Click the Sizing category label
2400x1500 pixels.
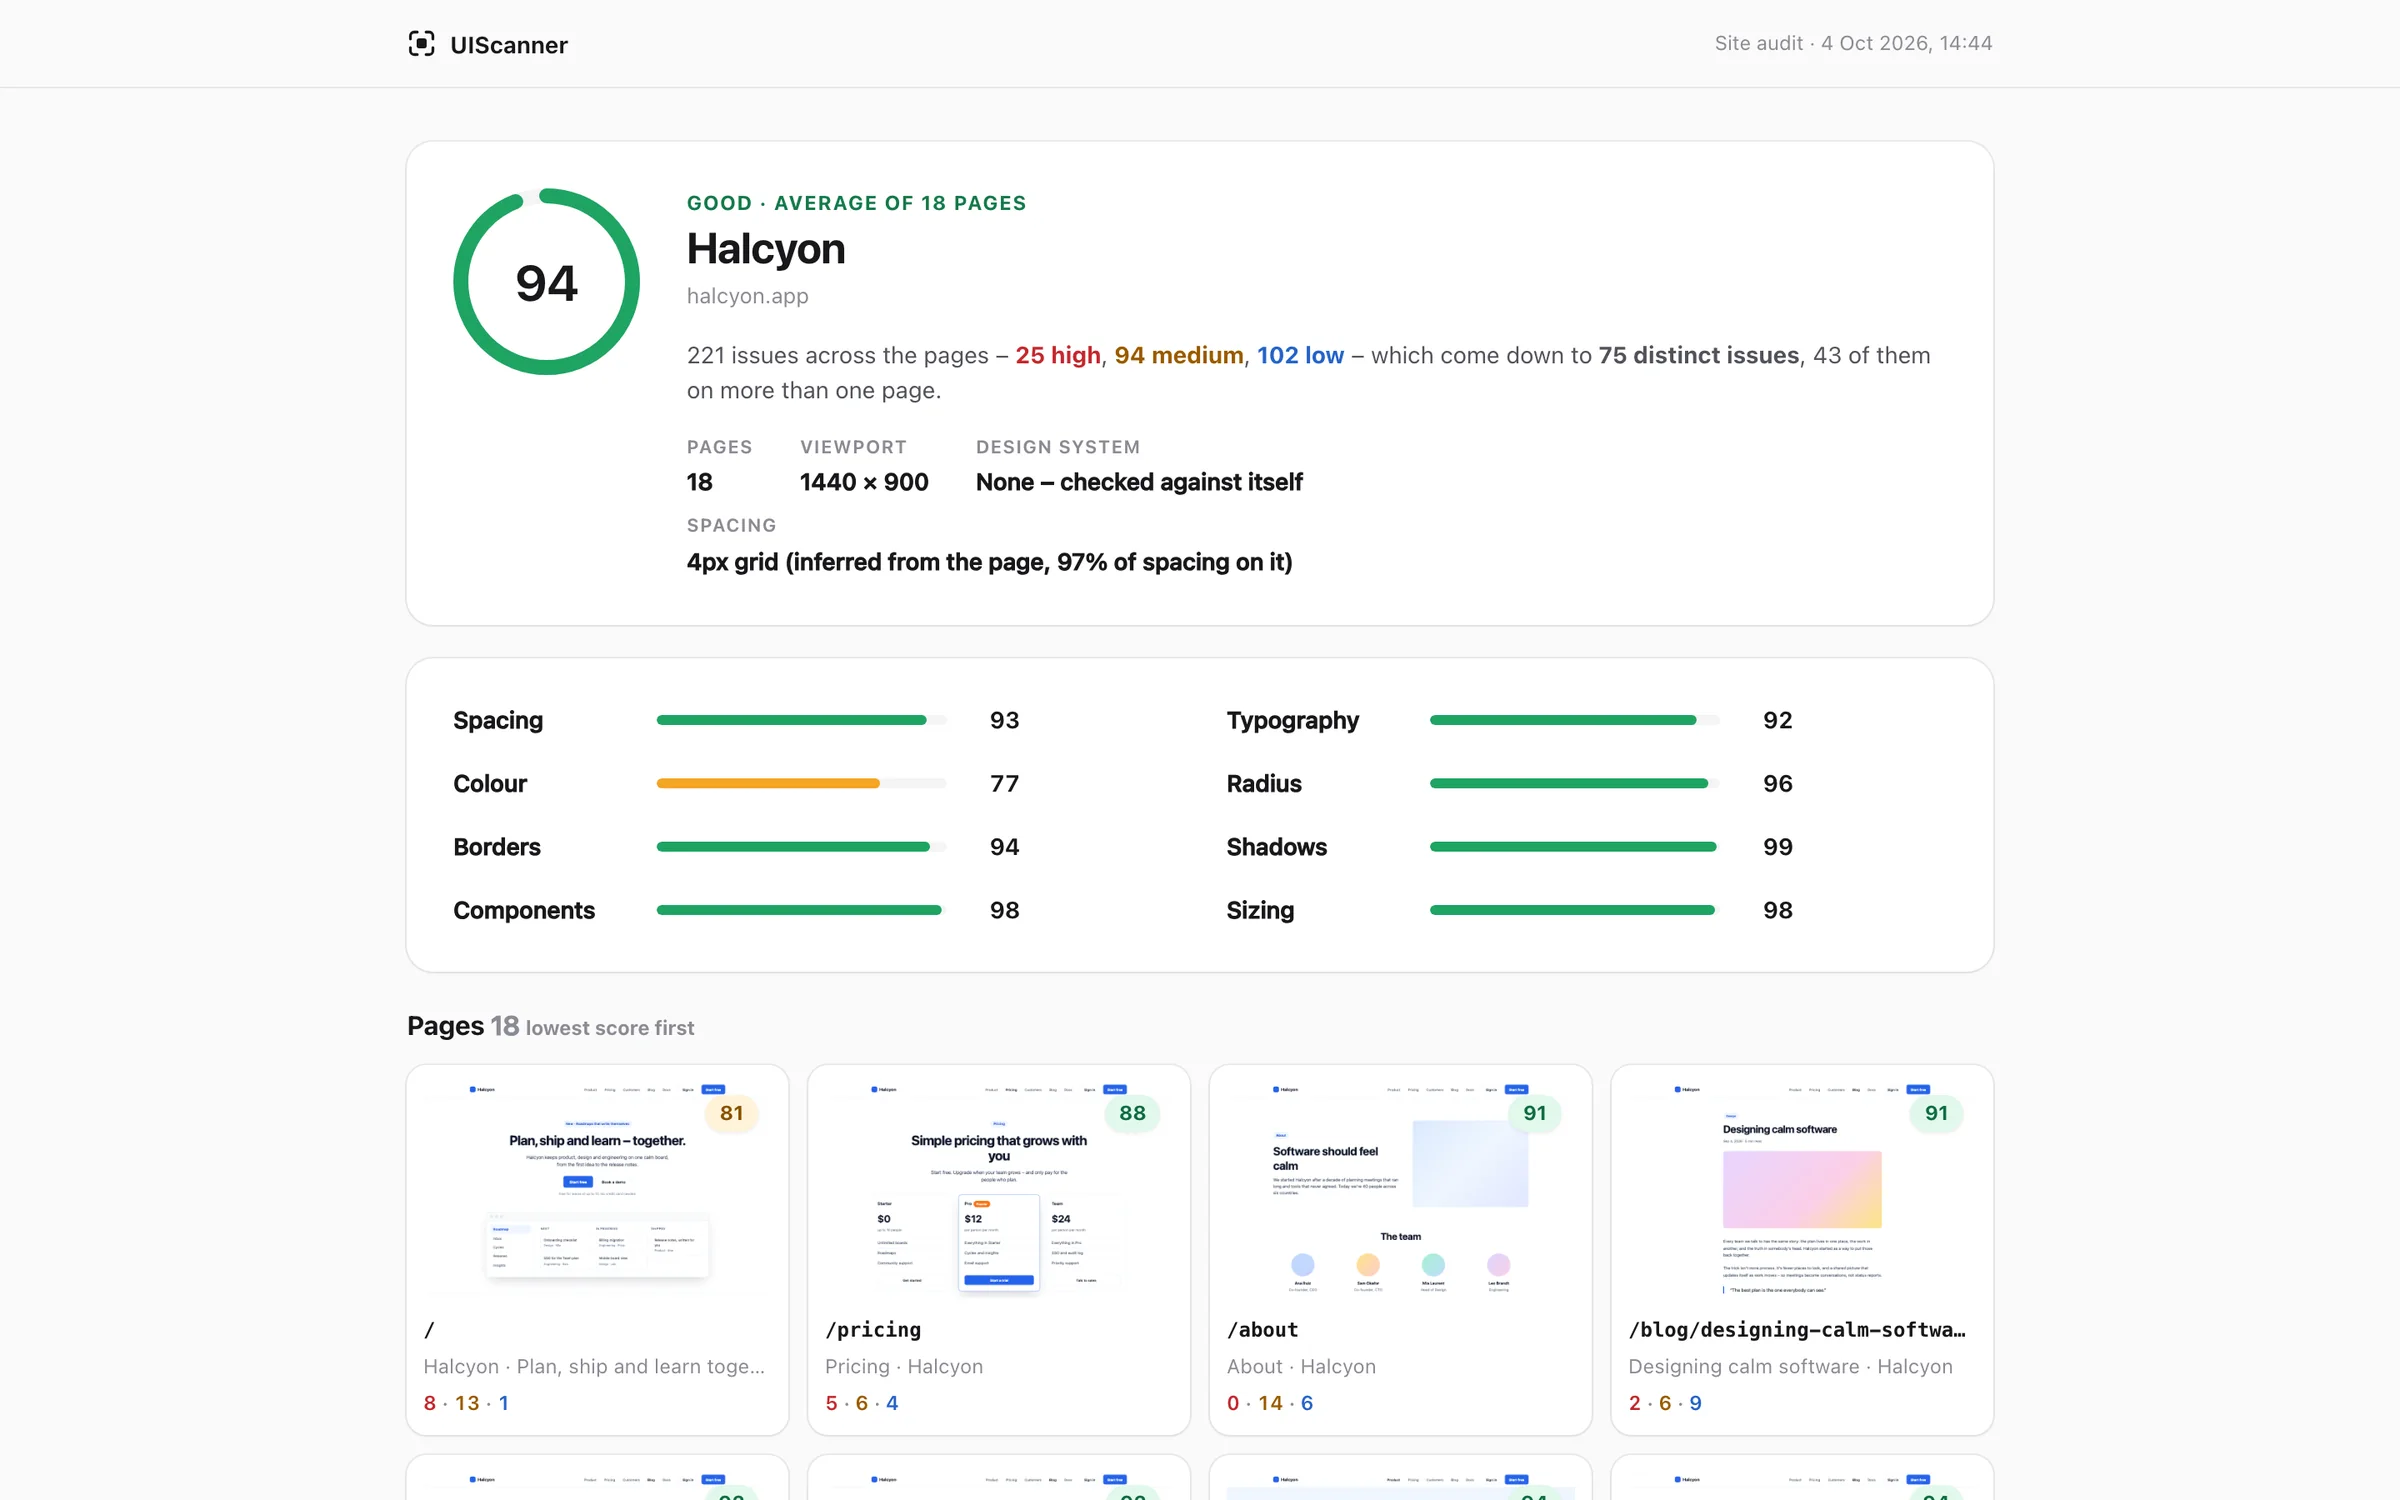click(1260, 910)
